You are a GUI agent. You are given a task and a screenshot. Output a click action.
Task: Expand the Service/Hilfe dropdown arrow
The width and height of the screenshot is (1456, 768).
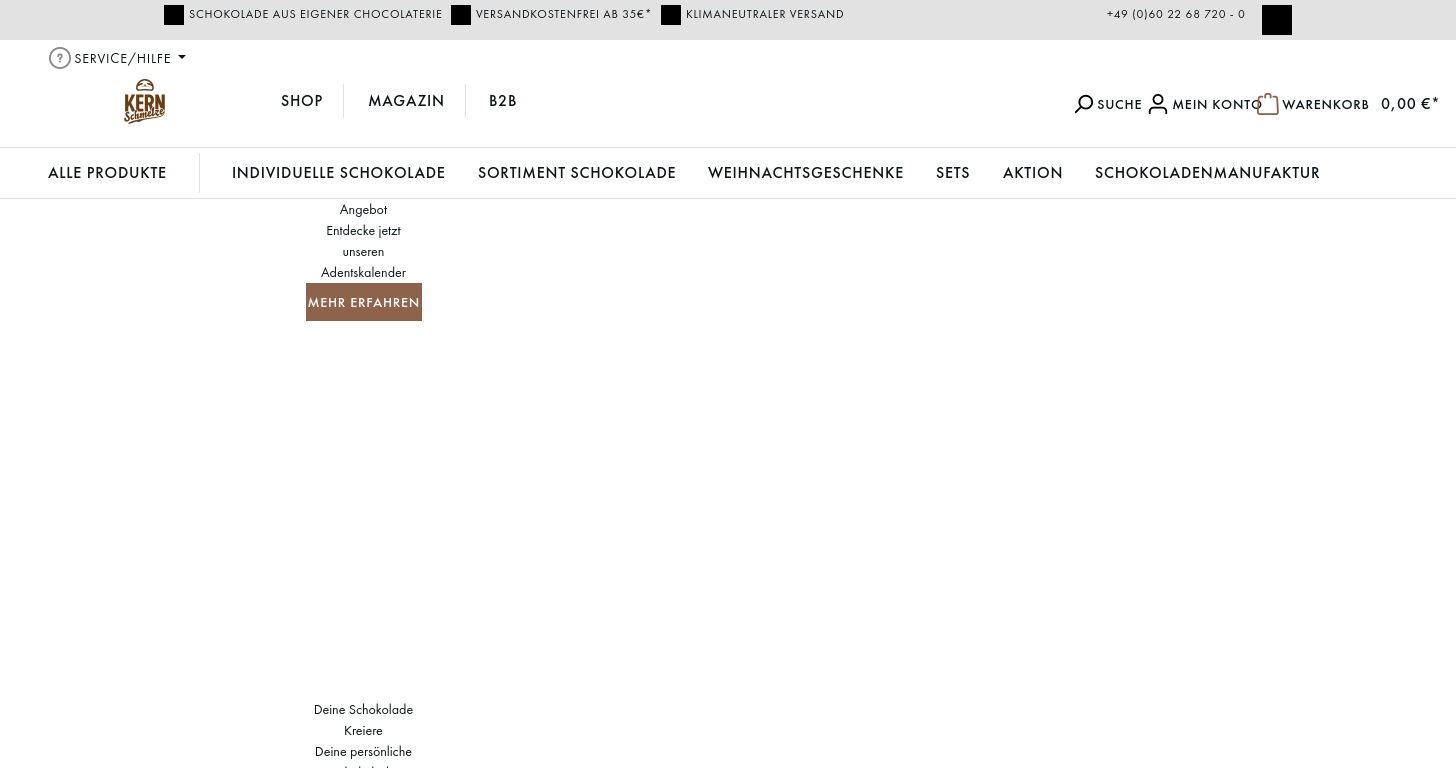(x=182, y=58)
